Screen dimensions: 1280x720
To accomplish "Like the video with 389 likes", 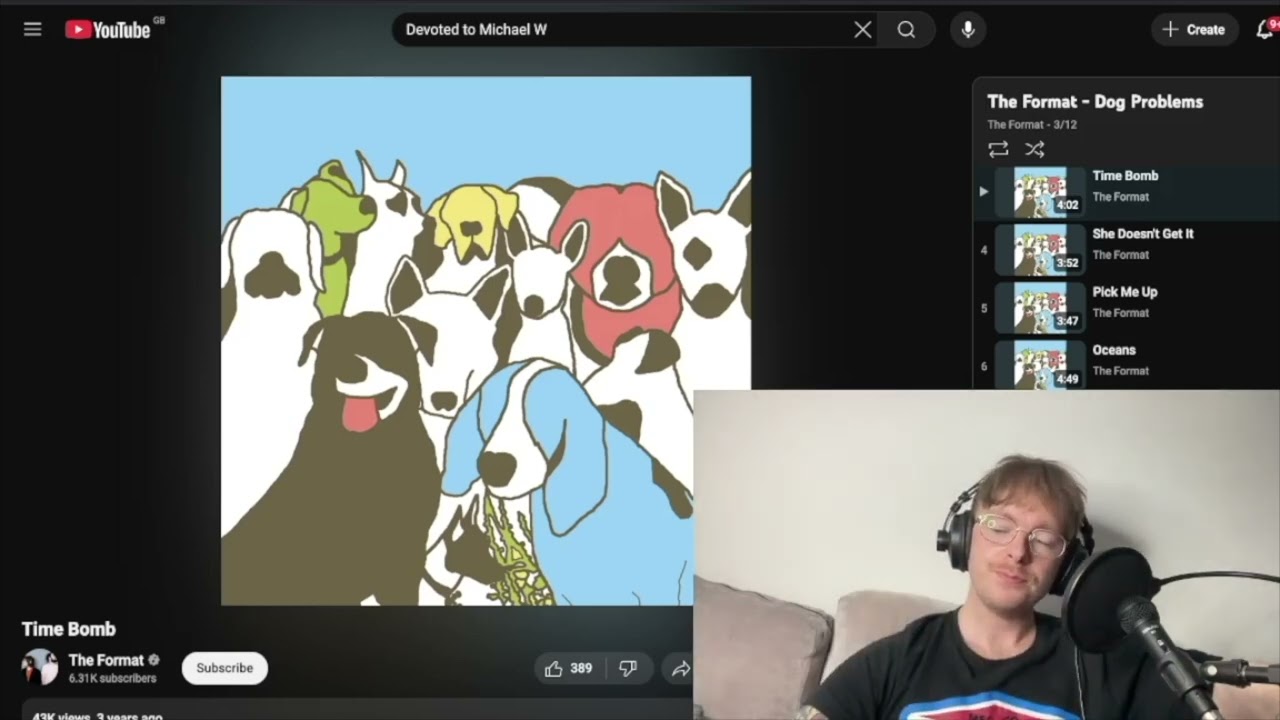I will (568, 669).
